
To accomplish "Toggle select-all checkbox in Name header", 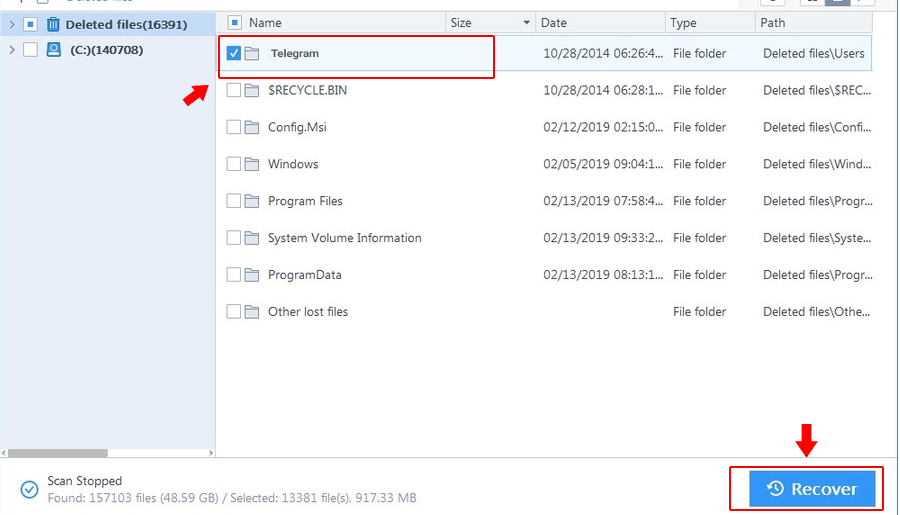I will pos(234,23).
